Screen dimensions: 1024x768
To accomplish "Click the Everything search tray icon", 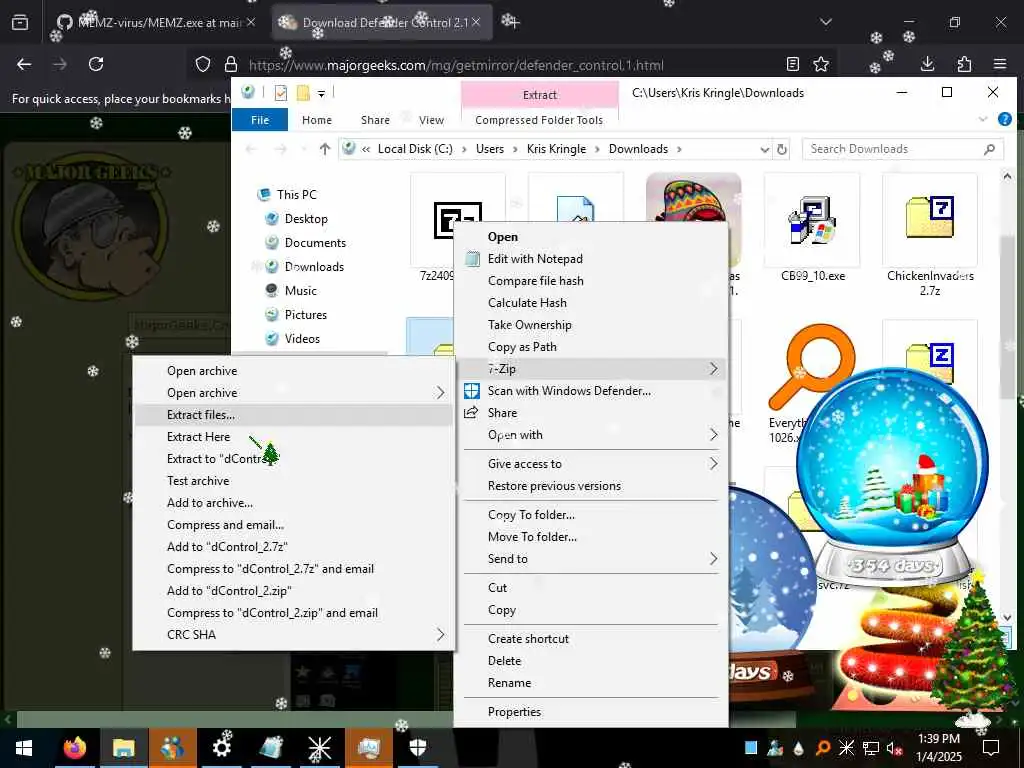I will pyautogui.click(x=823, y=748).
